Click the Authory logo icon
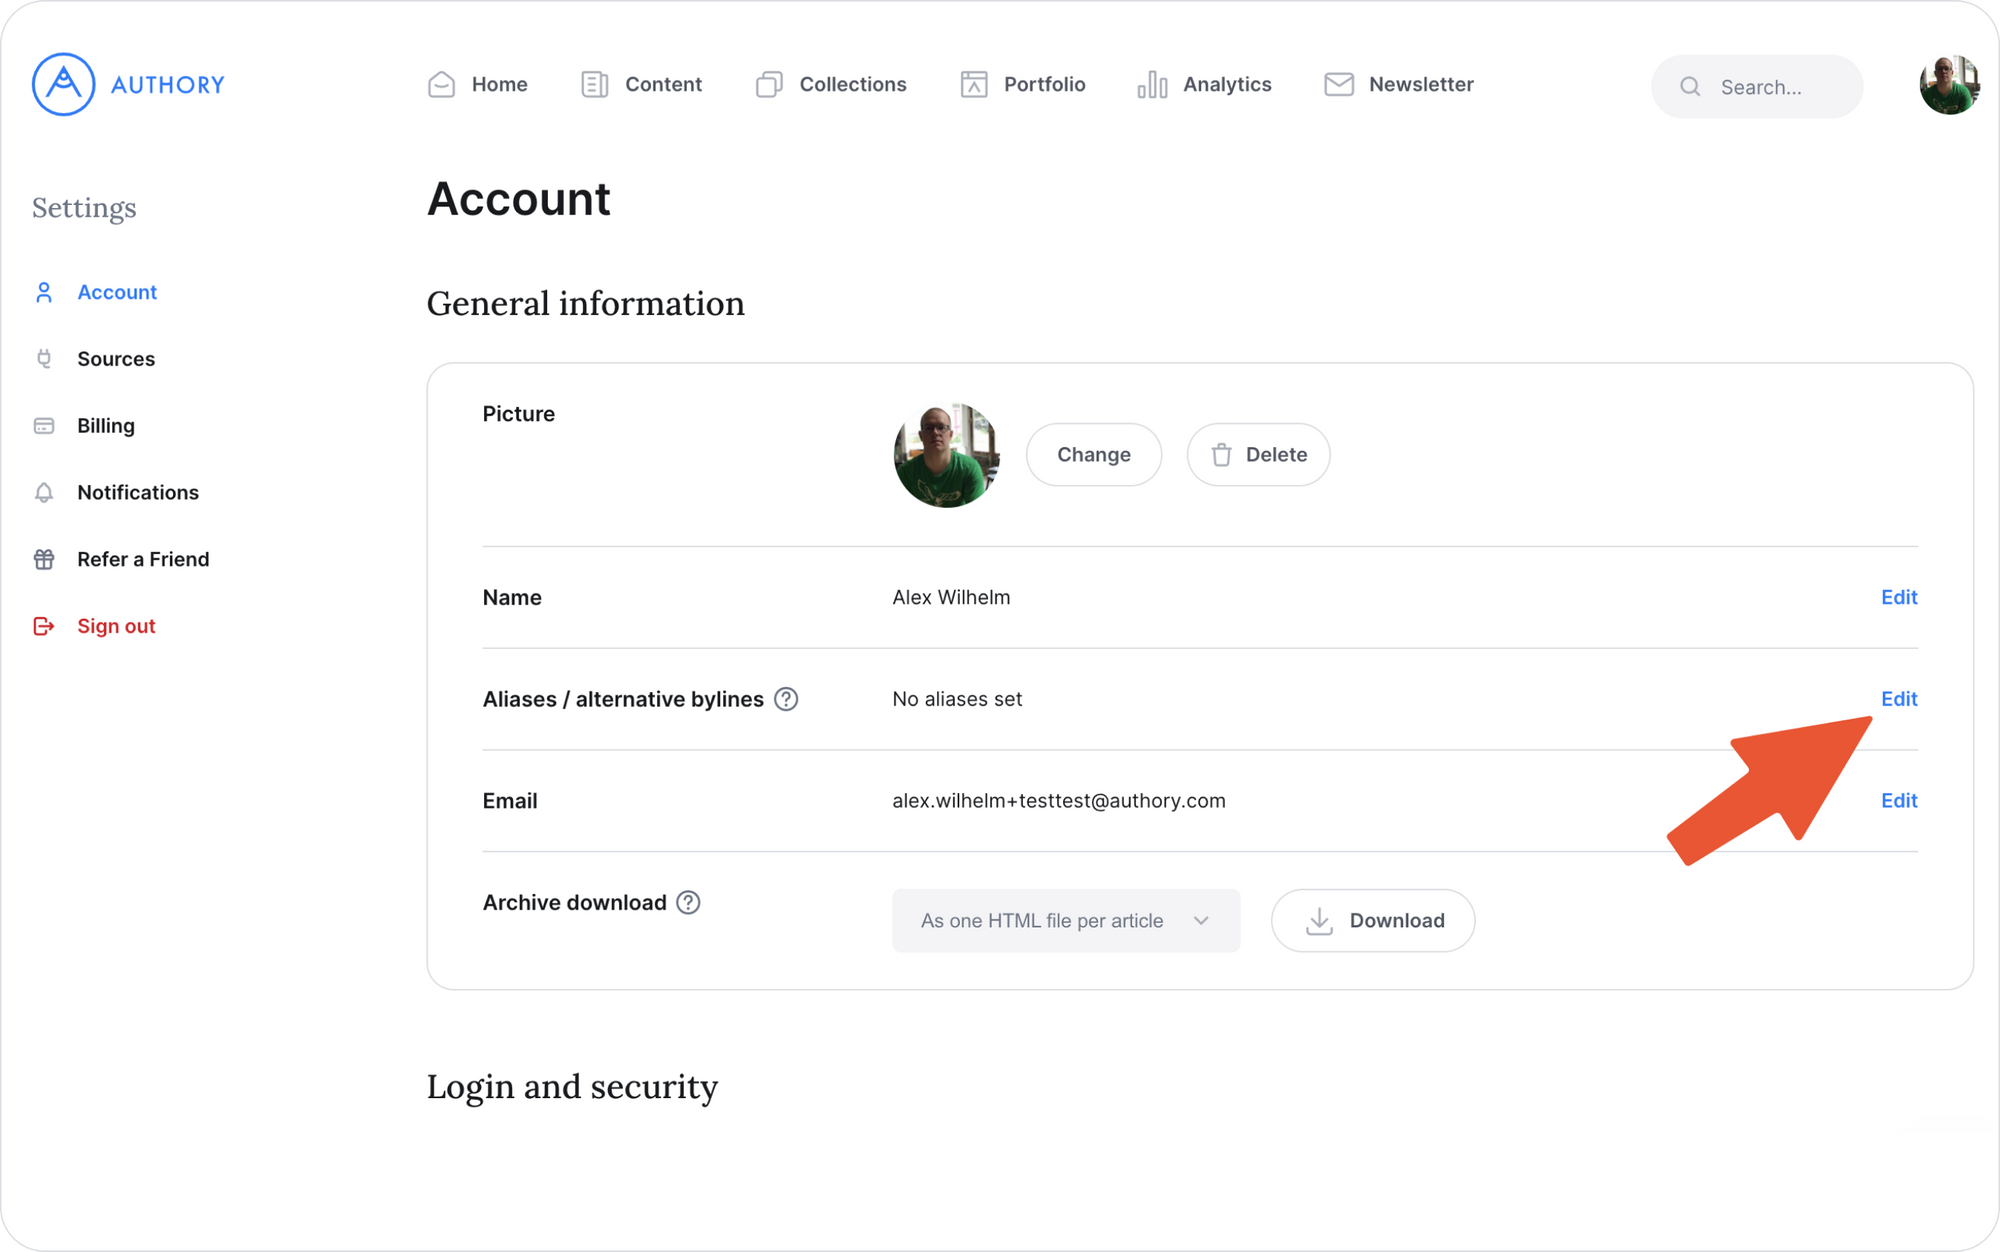The image size is (2000, 1252). 63,84
